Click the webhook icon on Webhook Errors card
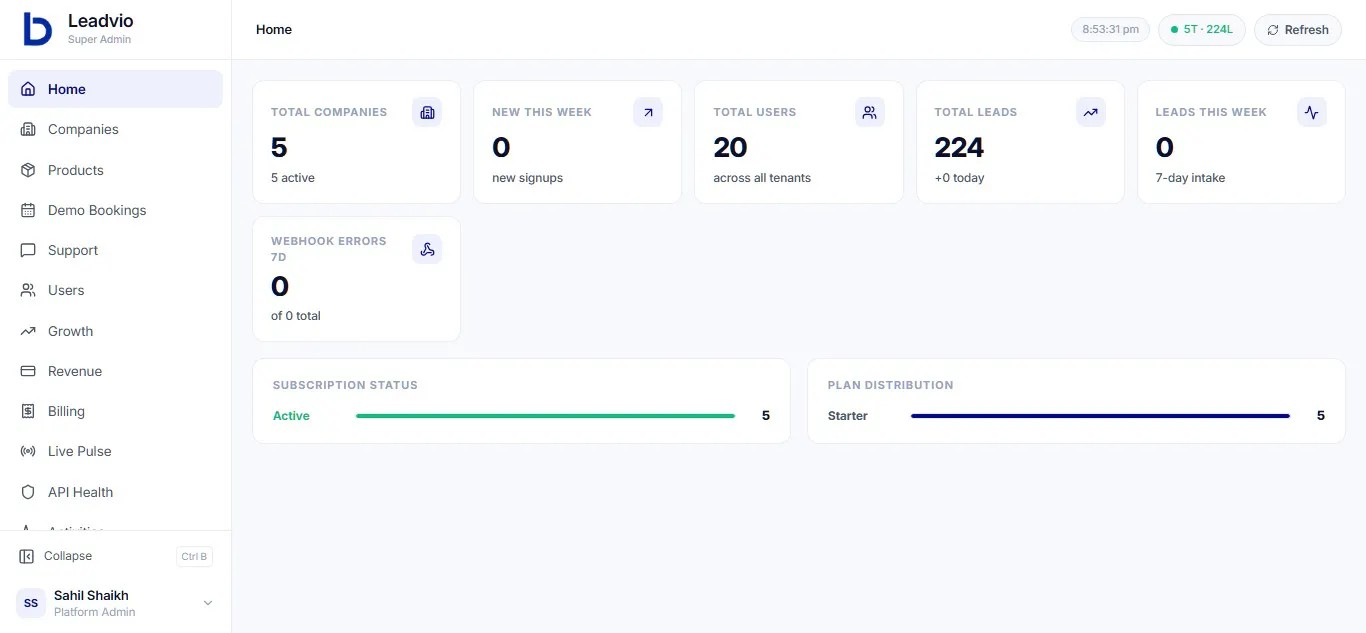Image resolution: width=1366 pixels, height=633 pixels. pyautogui.click(x=427, y=249)
